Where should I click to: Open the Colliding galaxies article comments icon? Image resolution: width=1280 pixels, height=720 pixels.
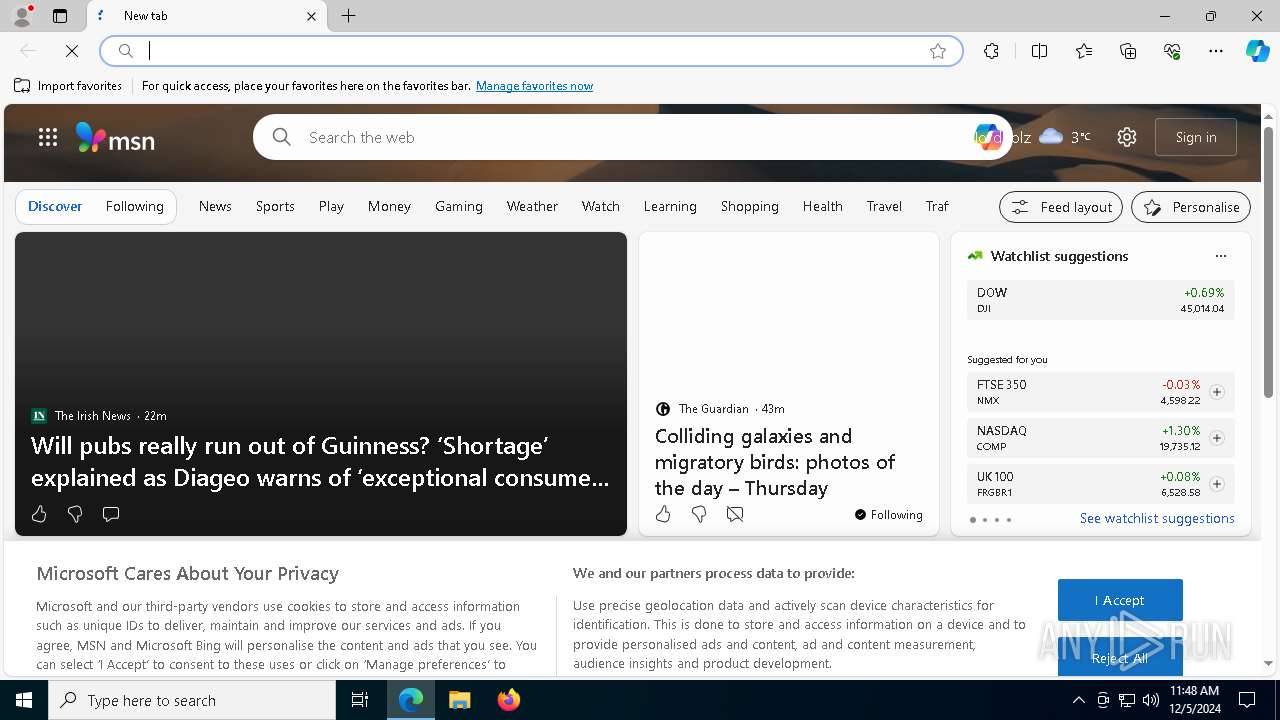(735, 514)
